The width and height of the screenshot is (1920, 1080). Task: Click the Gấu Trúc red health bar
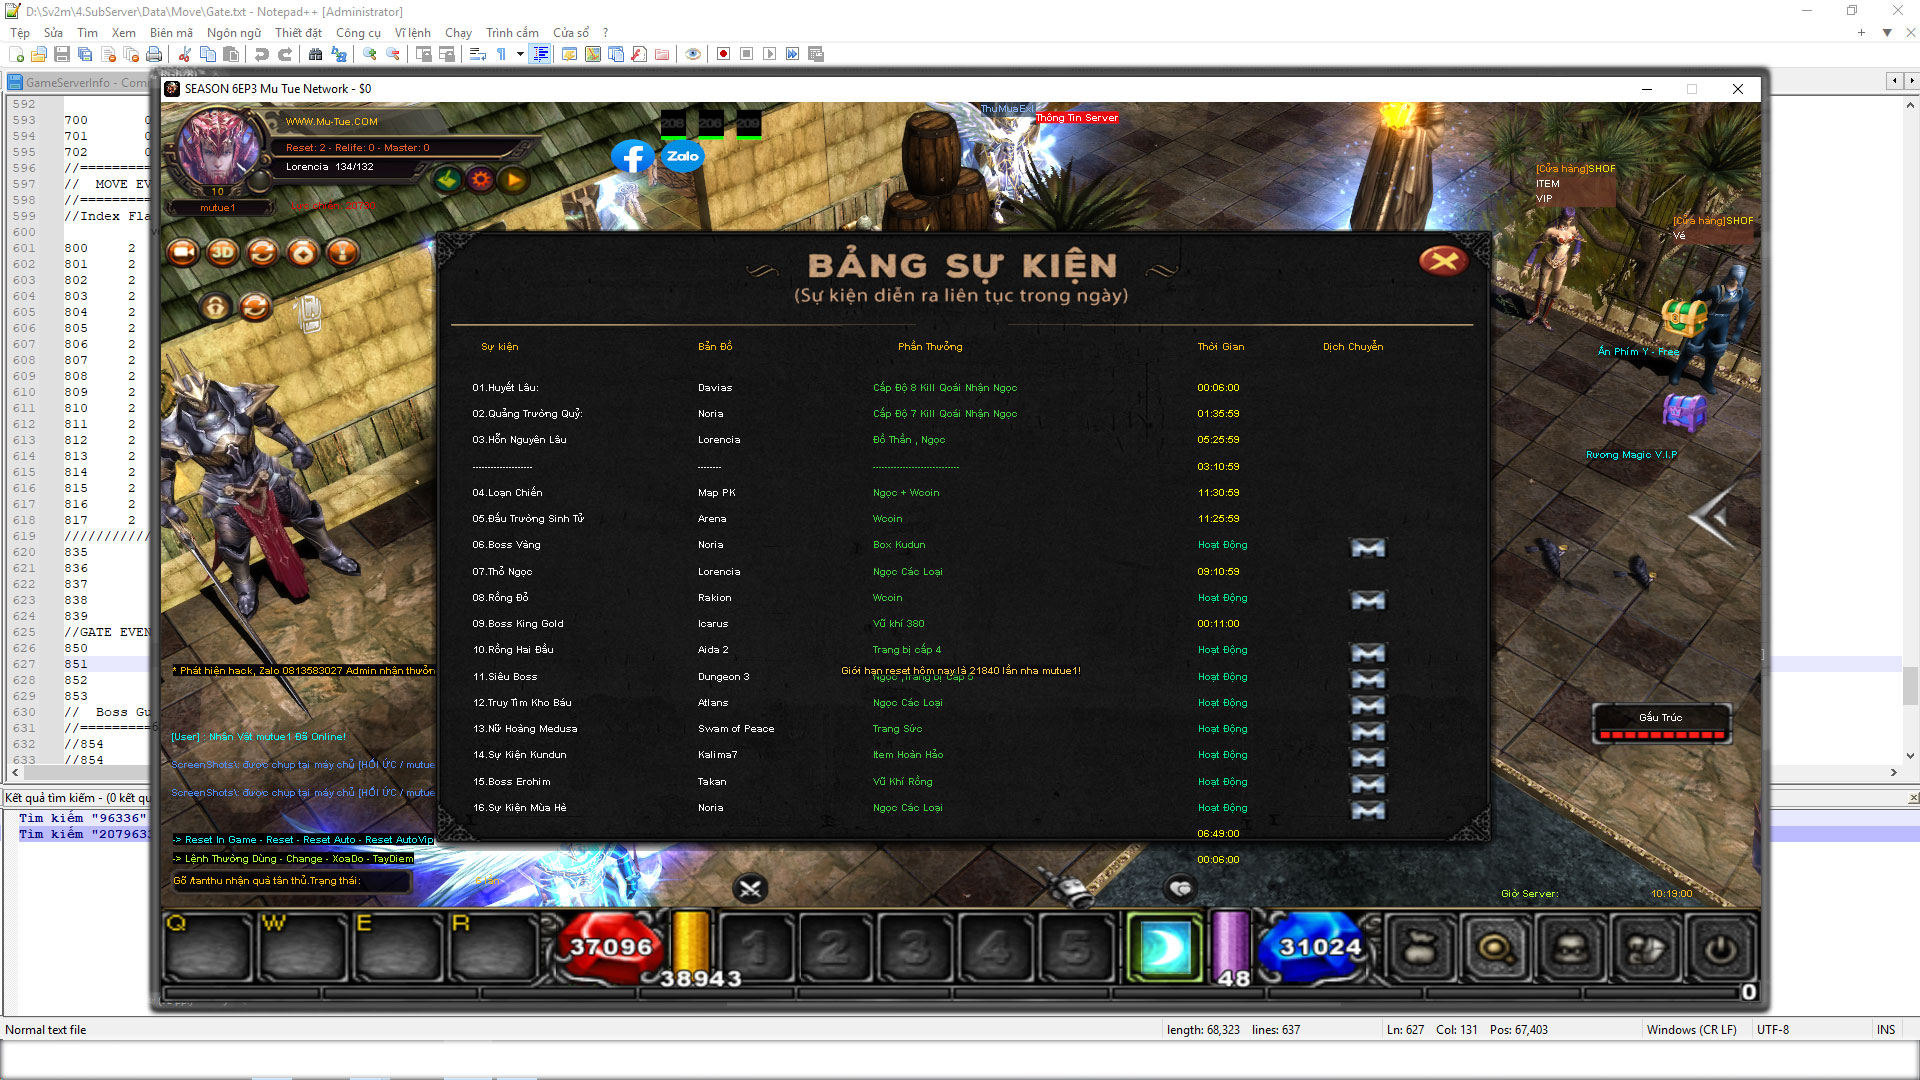click(1661, 735)
